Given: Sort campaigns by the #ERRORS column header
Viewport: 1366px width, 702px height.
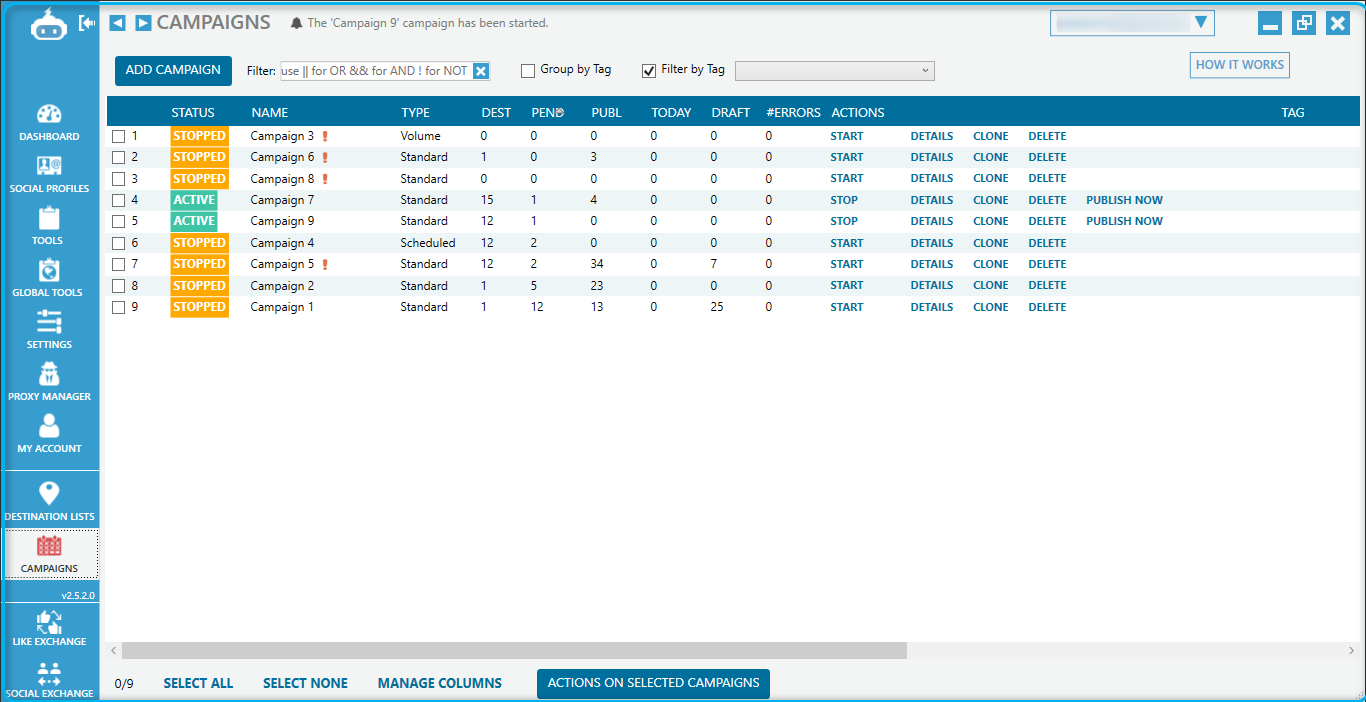Looking at the screenshot, I should pyautogui.click(x=793, y=113).
